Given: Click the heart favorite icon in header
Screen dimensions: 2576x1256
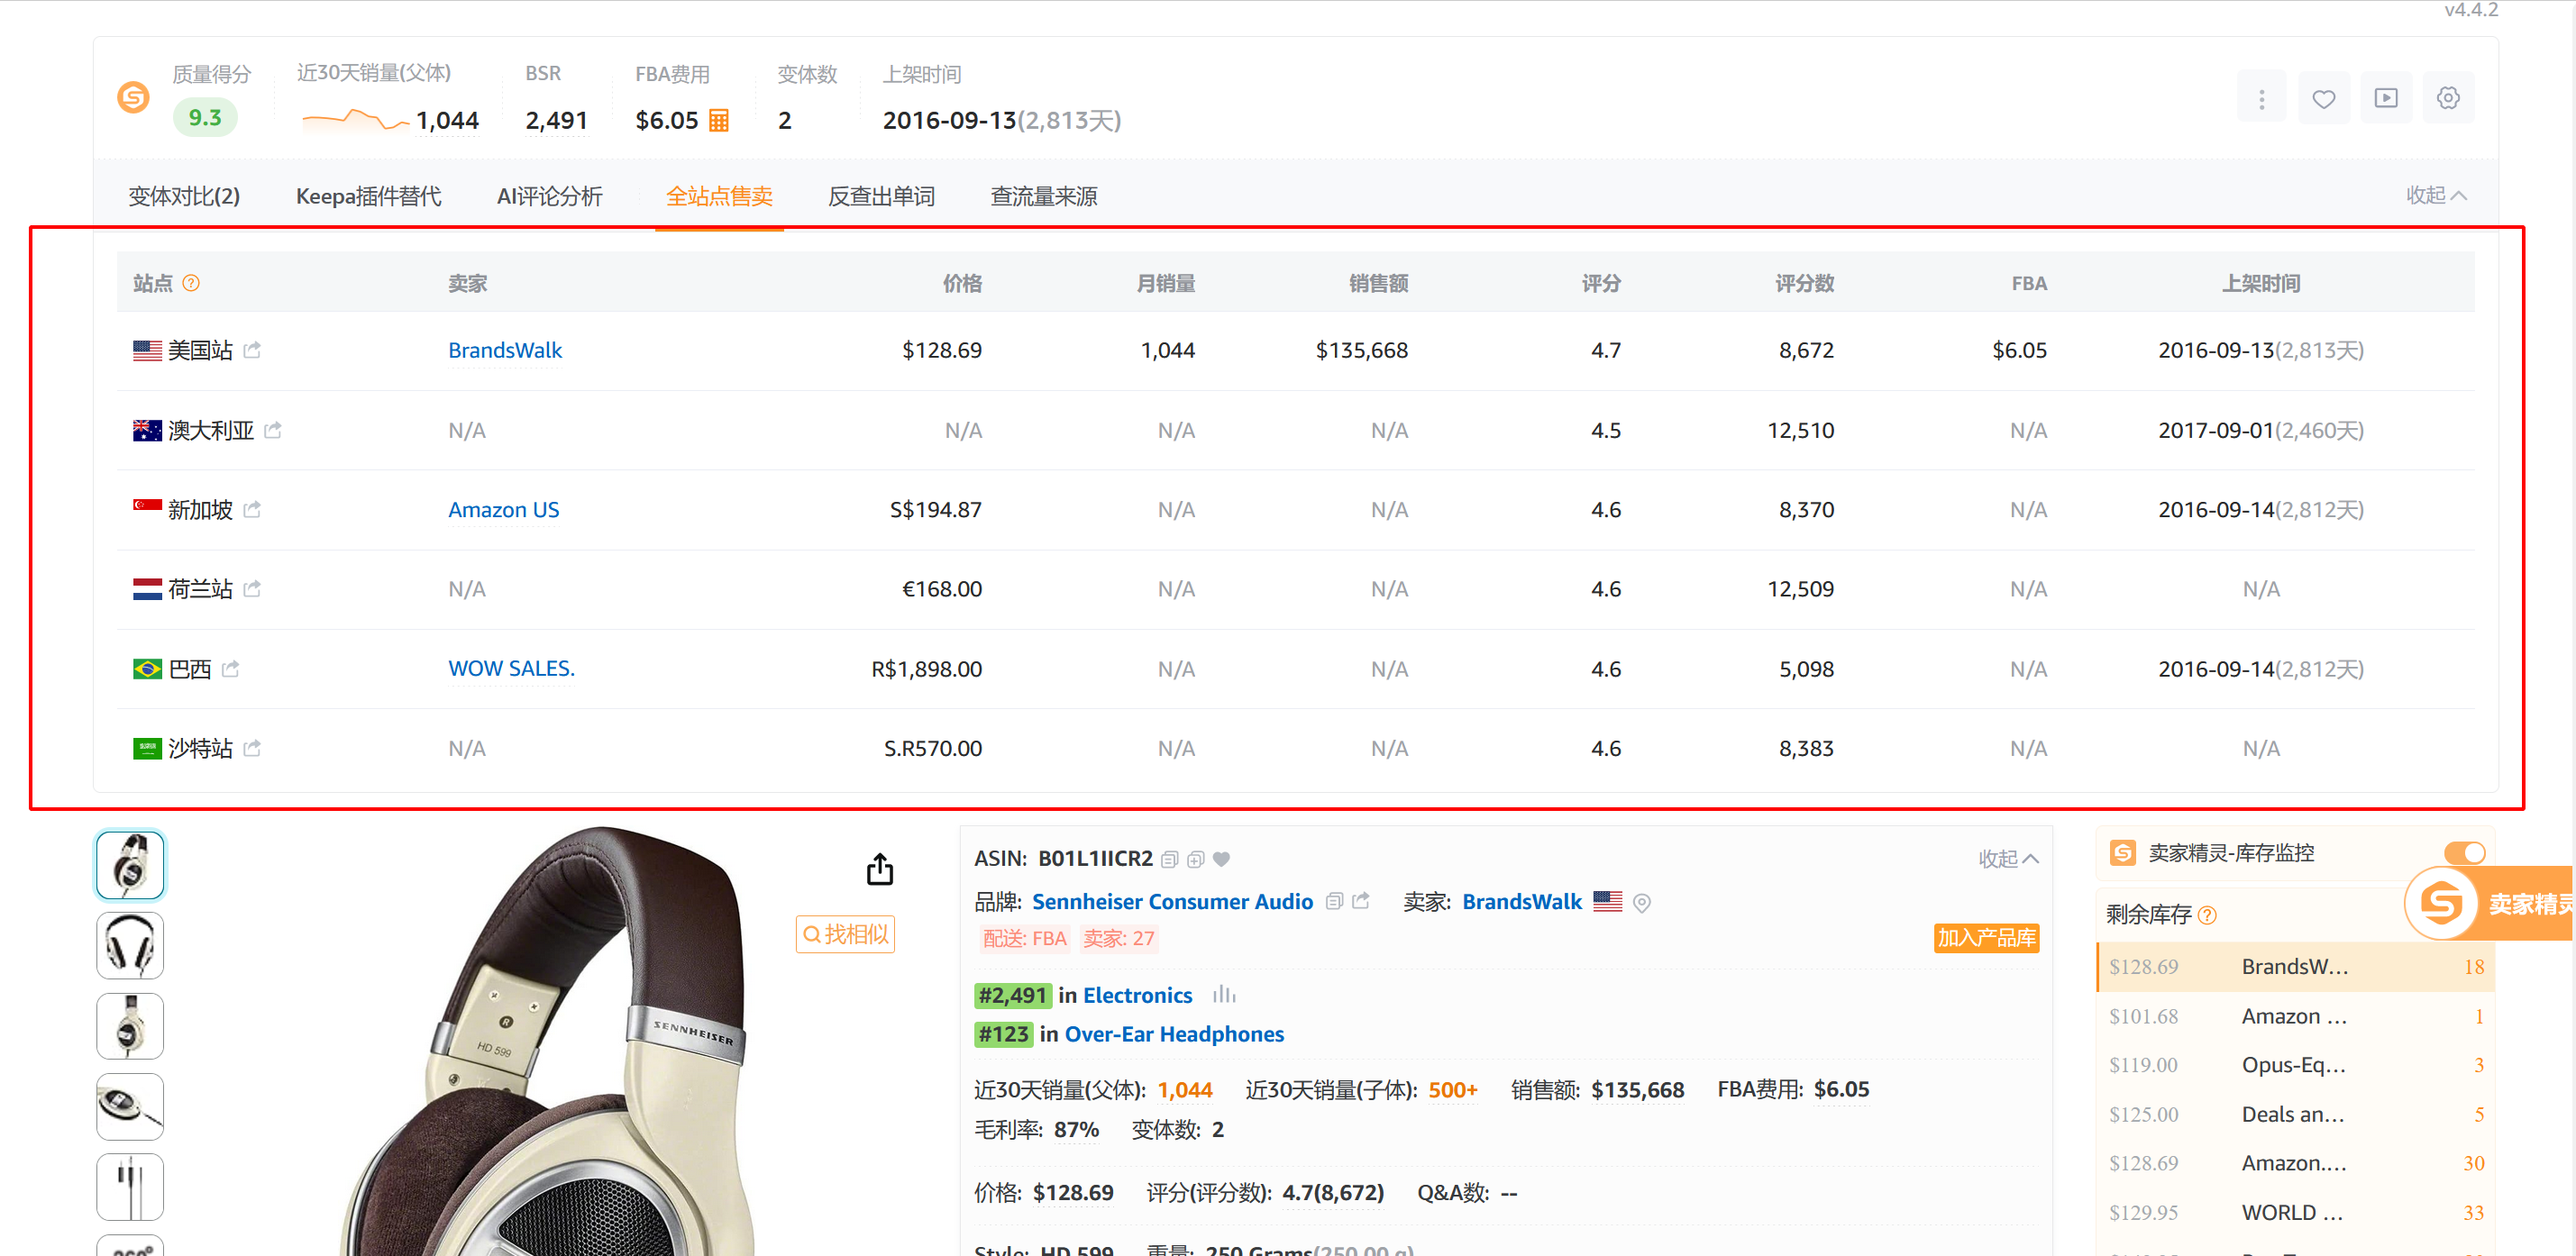Looking at the screenshot, I should coord(2323,99).
